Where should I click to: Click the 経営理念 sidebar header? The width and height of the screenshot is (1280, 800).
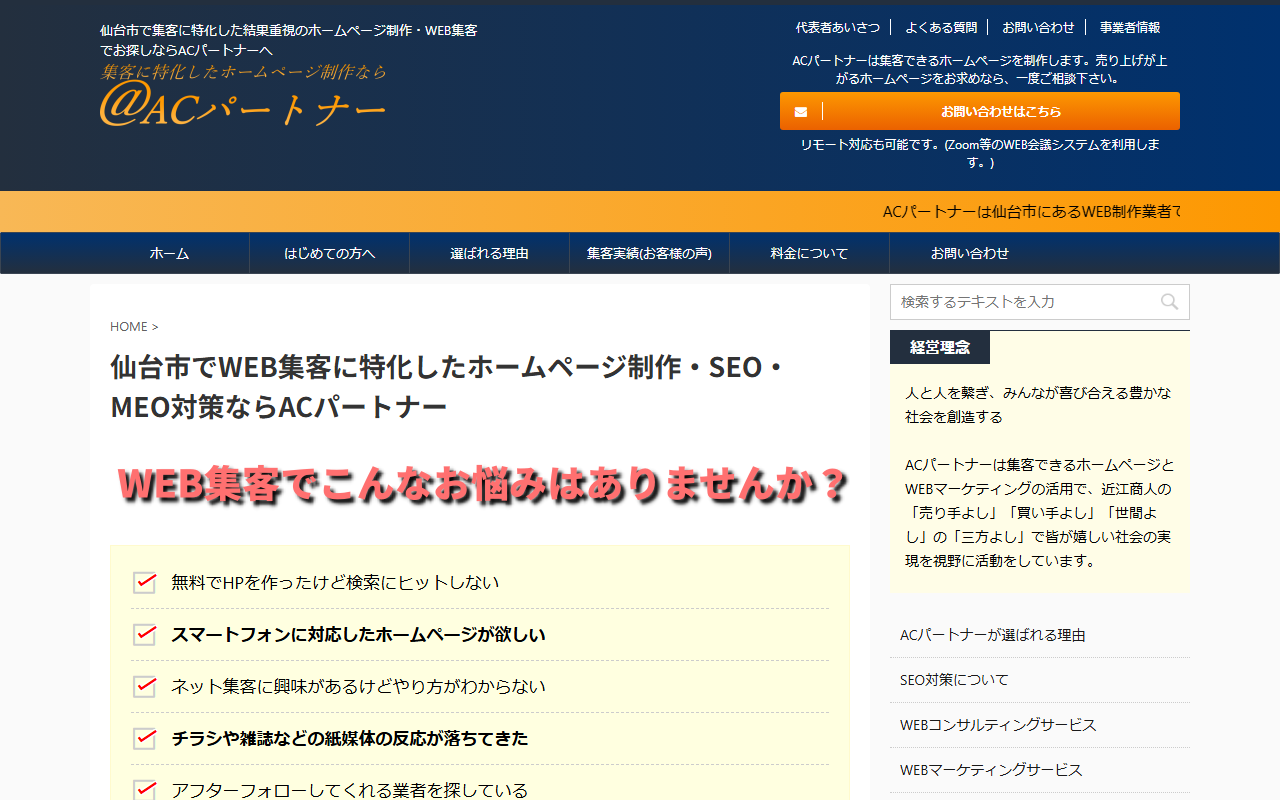coord(938,347)
